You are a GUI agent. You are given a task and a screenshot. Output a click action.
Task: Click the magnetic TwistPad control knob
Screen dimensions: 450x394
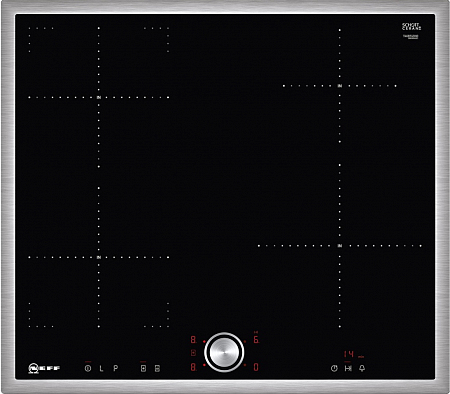click(224, 352)
